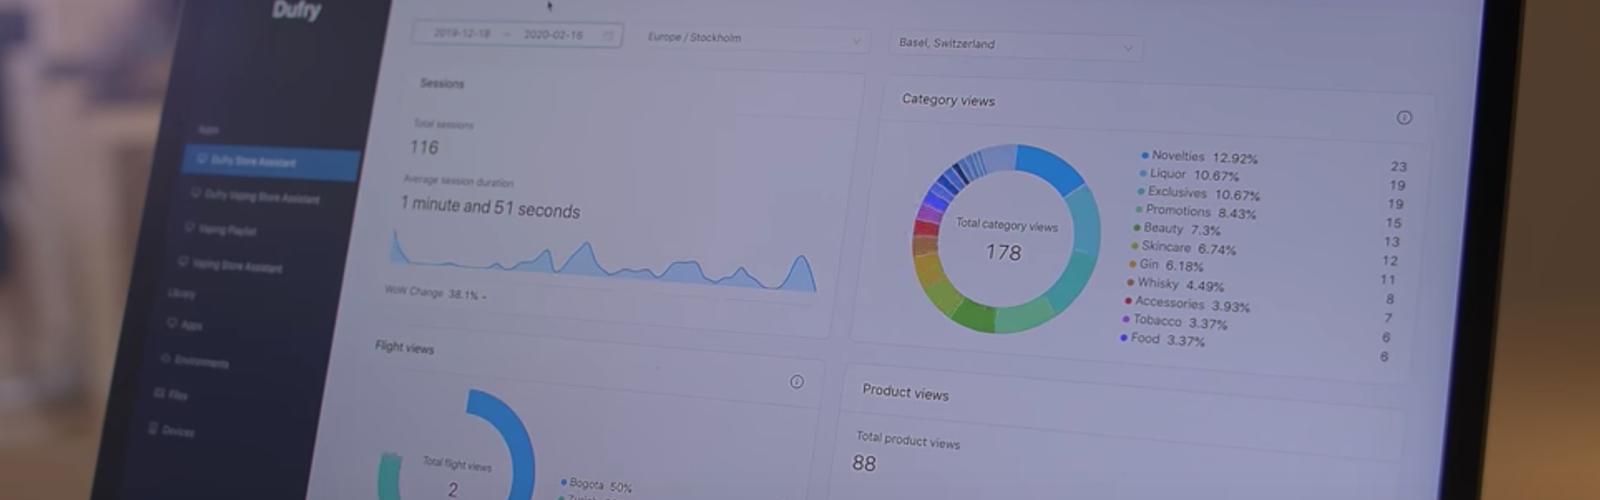This screenshot has width=1600, height=500.
Task: Open the calendar icon in date range
Action: (608, 36)
